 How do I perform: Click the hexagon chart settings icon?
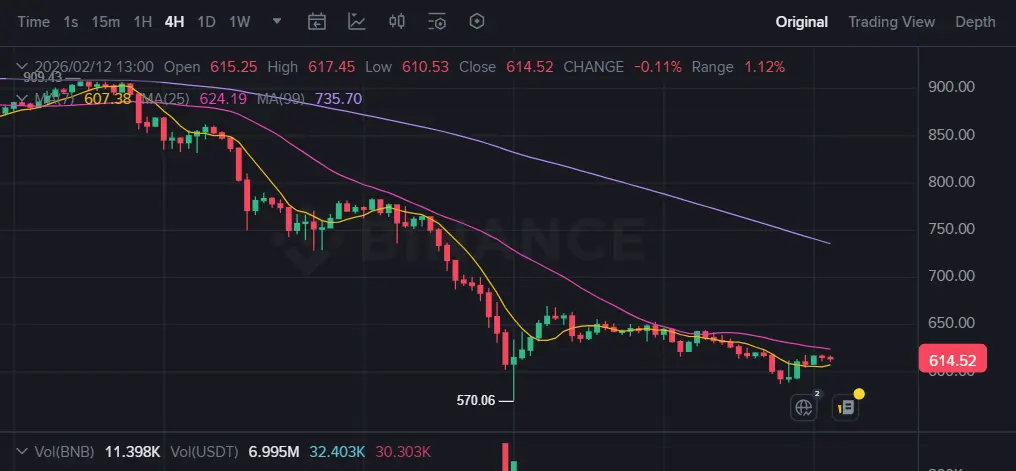pyautogui.click(x=477, y=21)
